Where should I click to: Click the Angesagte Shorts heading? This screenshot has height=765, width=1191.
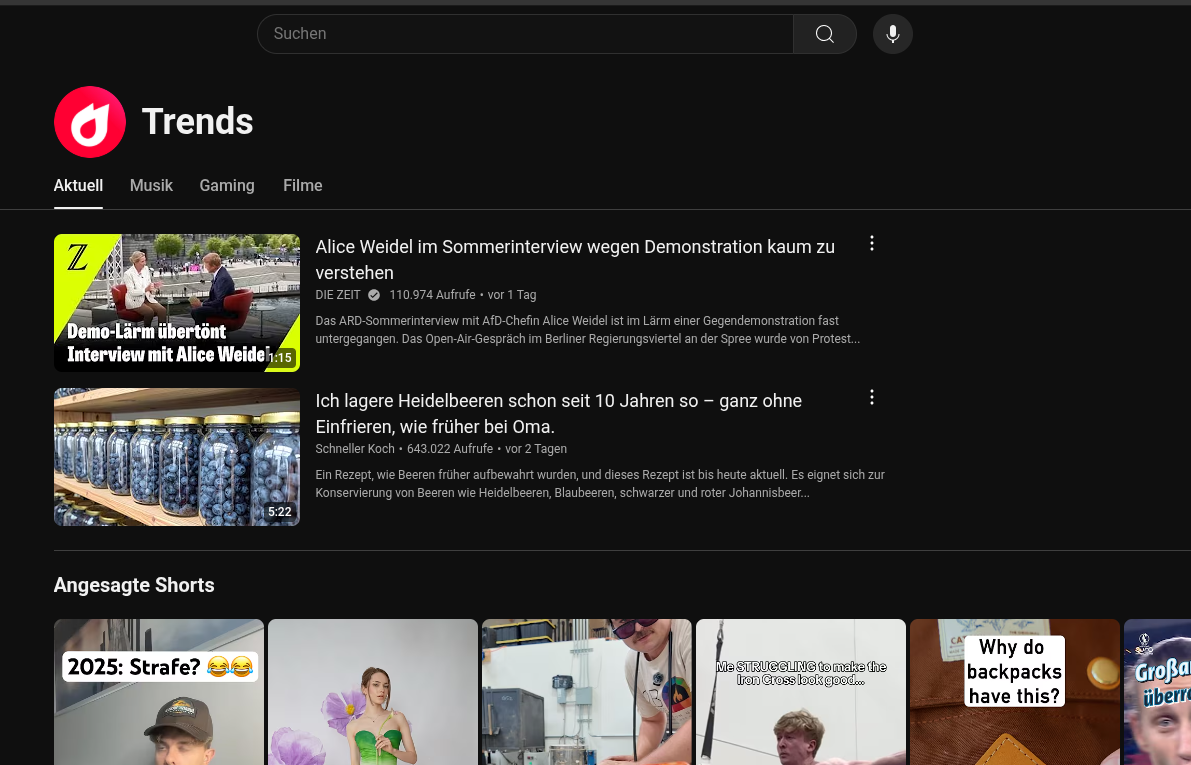pos(134,585)
